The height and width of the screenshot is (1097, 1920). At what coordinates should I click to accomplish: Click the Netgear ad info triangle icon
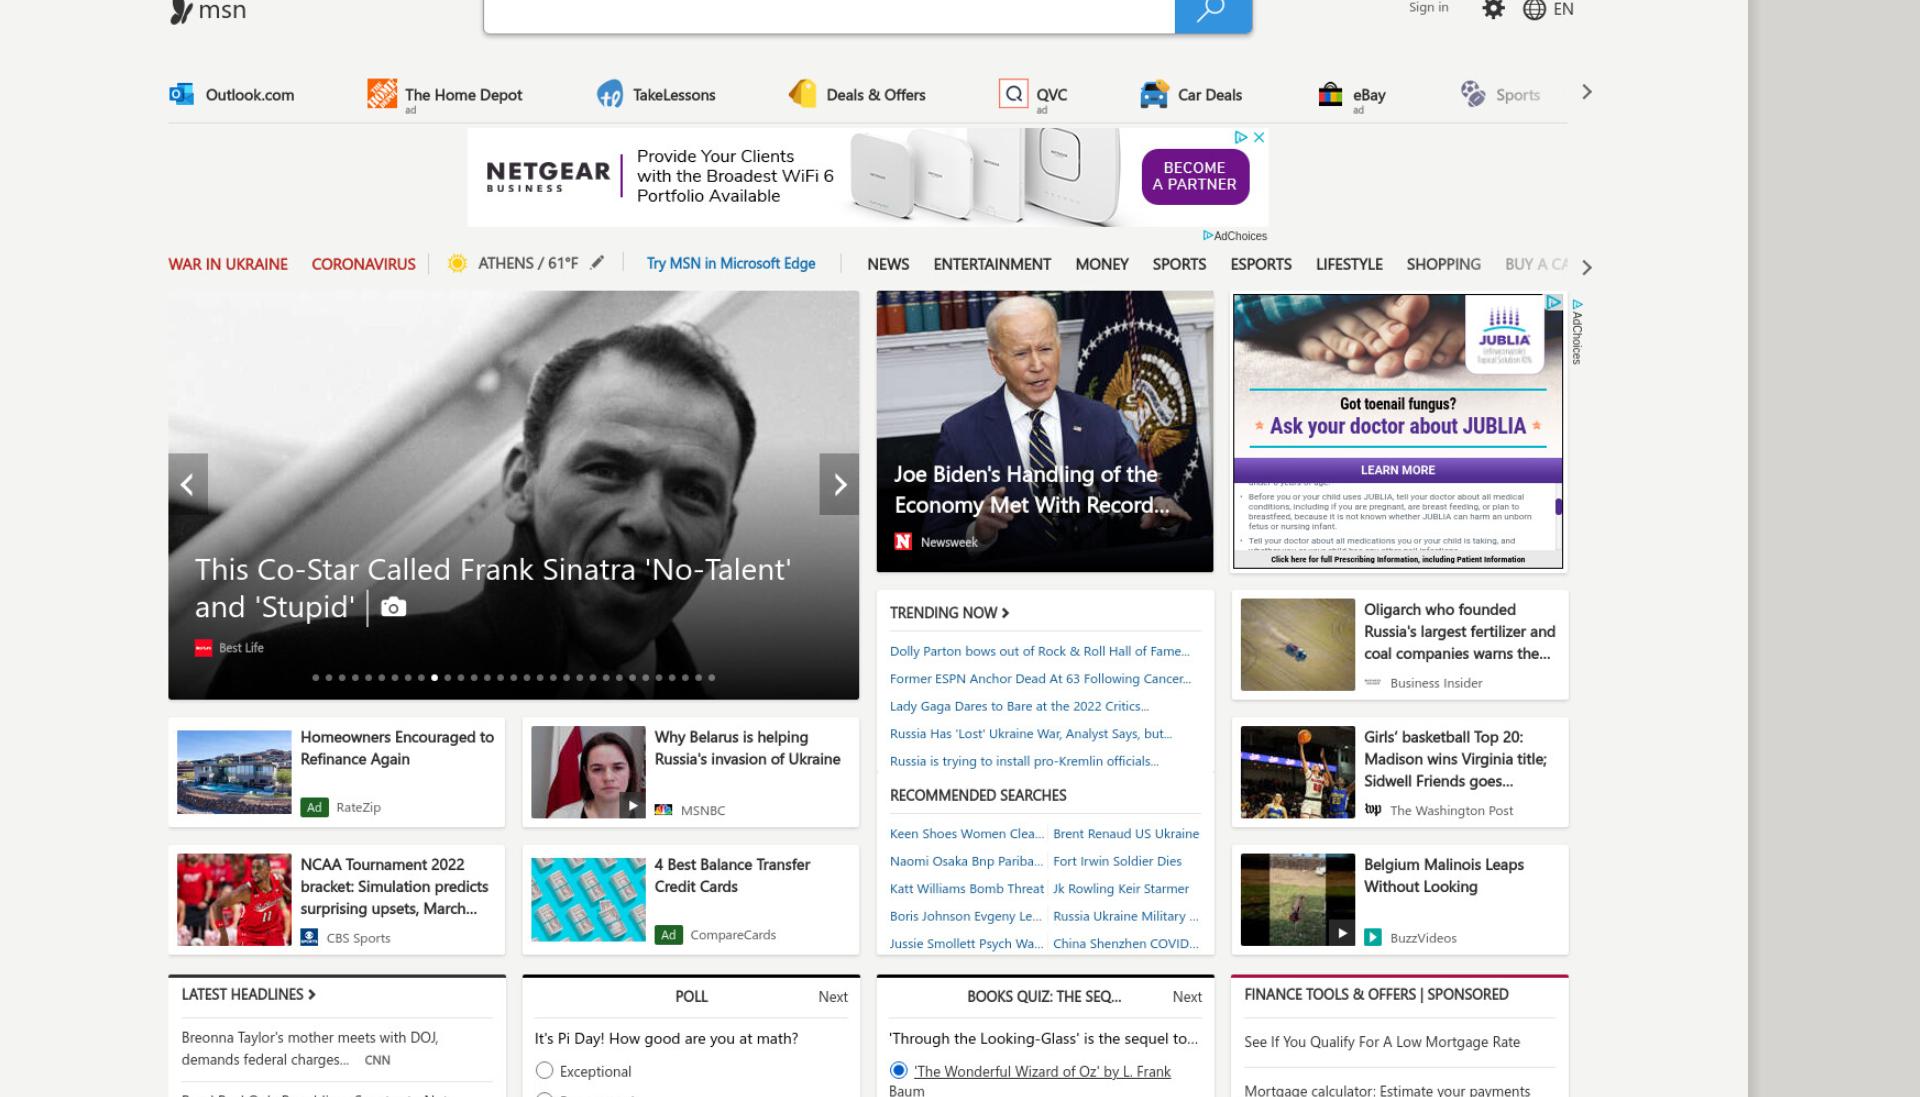(1240, 137)
